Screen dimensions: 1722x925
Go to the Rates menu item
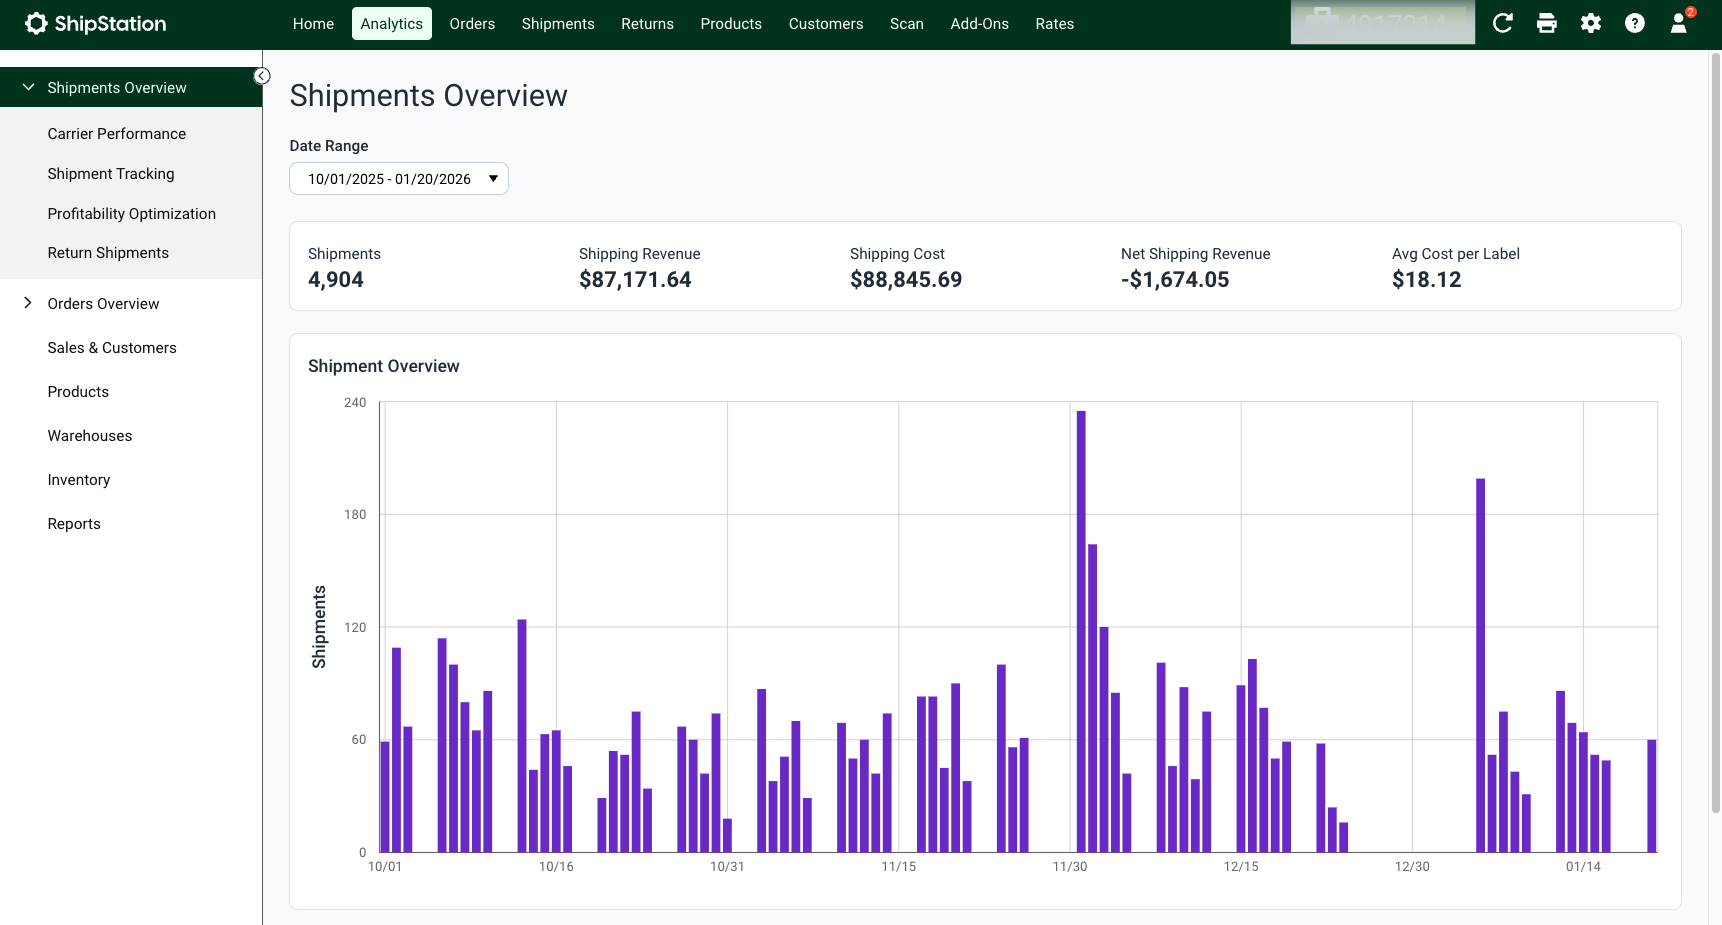[x=1054, y=24]
